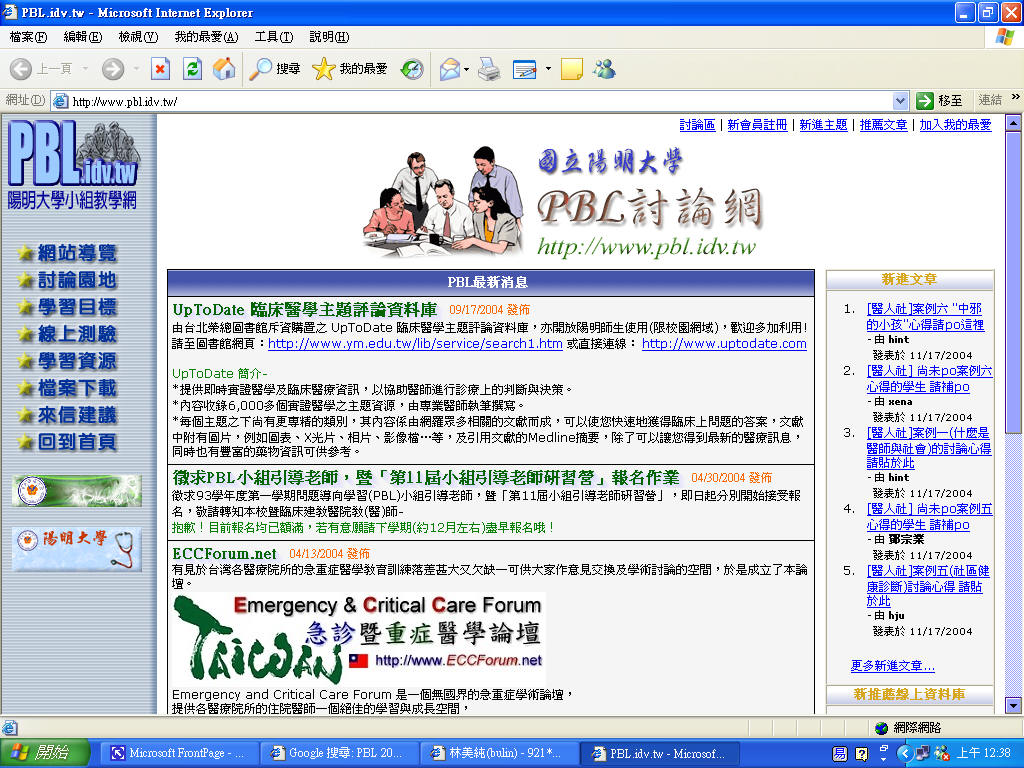This screenshot has height=768, width=1024.
Task: Click the 更多新進文章 link
Action: coord(893,665)
